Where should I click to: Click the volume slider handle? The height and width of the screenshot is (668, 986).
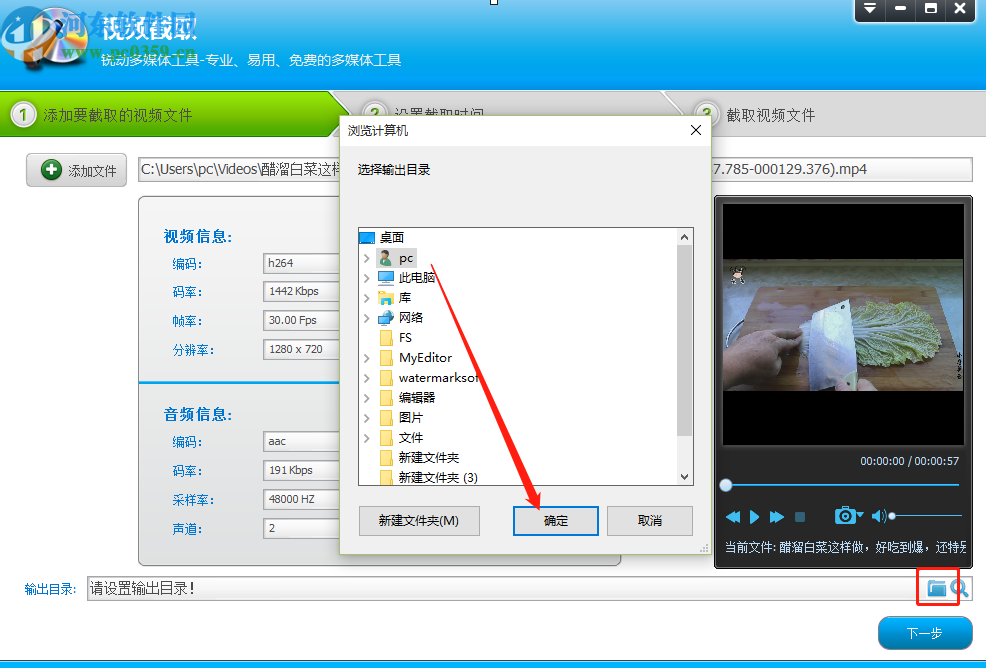pyautogui.click(x=894, y=516)
